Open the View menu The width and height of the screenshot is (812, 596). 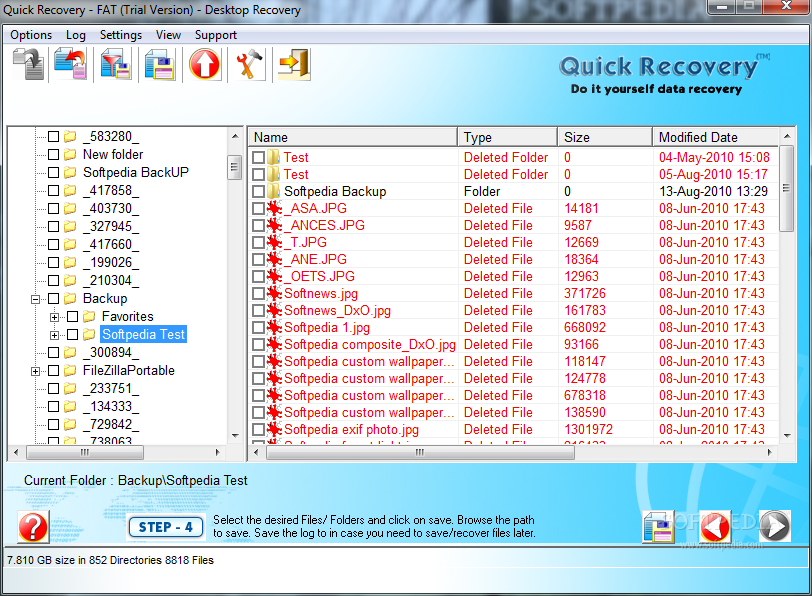pyautogui.click(x=168, y=35)
